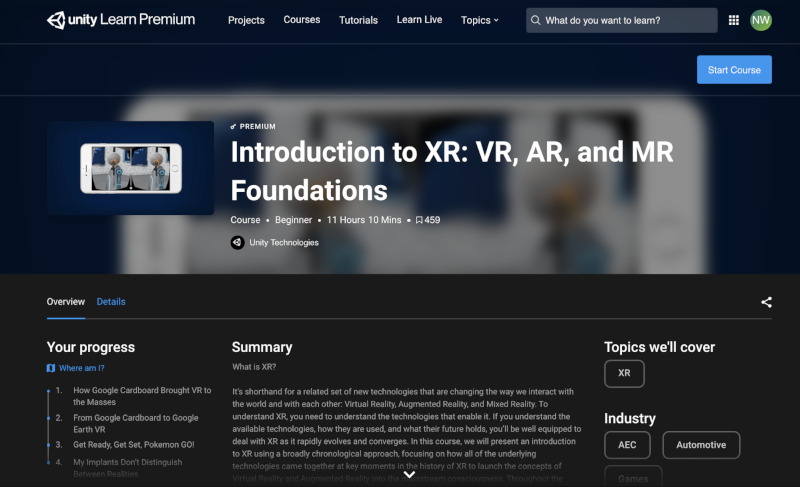Viewport: 800px width, 487px height.
Task: Click the 11 Hours 10 Mins duration text
Action: (x=364, y=220)
